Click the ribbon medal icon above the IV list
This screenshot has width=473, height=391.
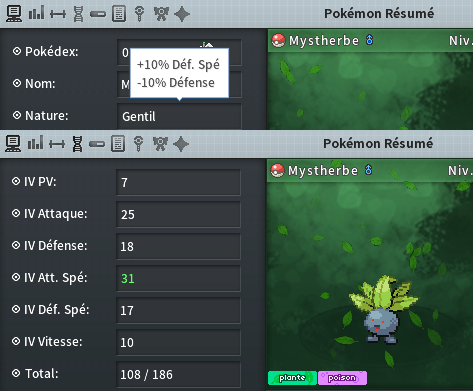(x=160, y=144)
